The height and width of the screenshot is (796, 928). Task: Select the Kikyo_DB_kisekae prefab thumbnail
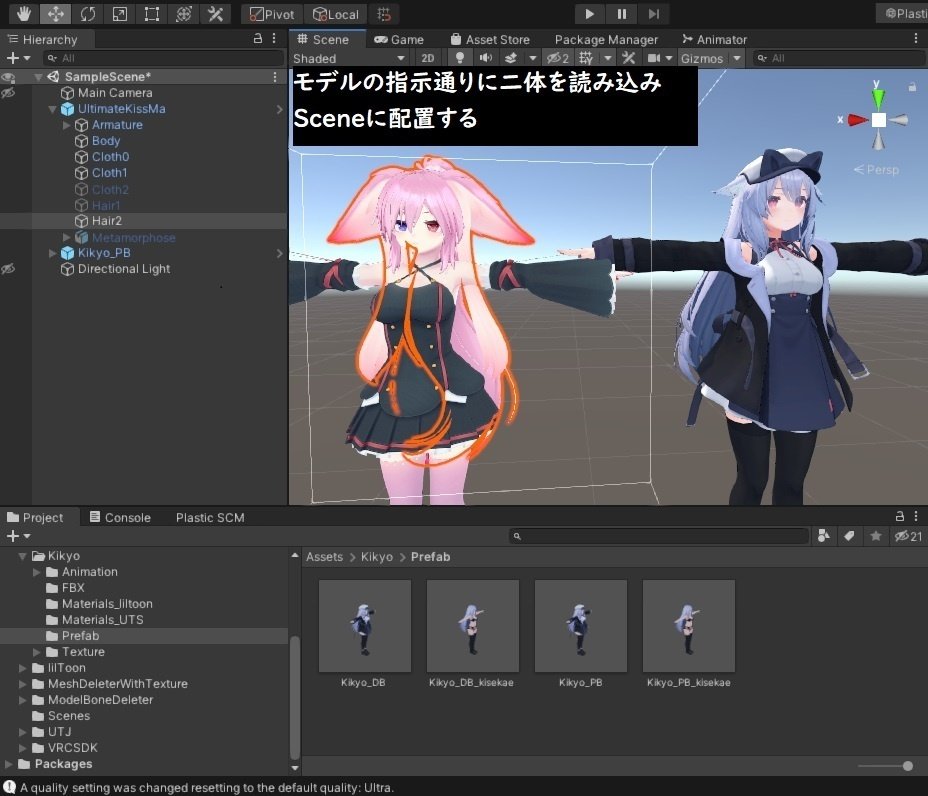pyautogui.click(x=472, y=626)
